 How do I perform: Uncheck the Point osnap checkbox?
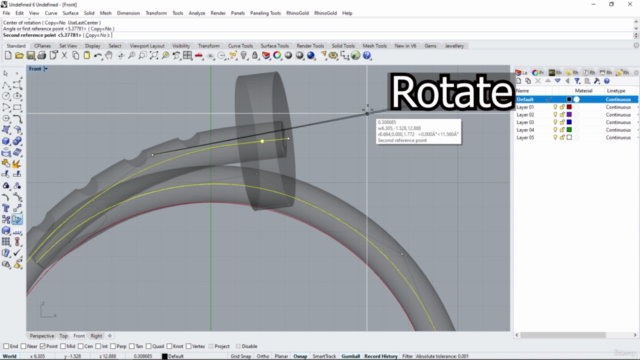coord(42,346)
